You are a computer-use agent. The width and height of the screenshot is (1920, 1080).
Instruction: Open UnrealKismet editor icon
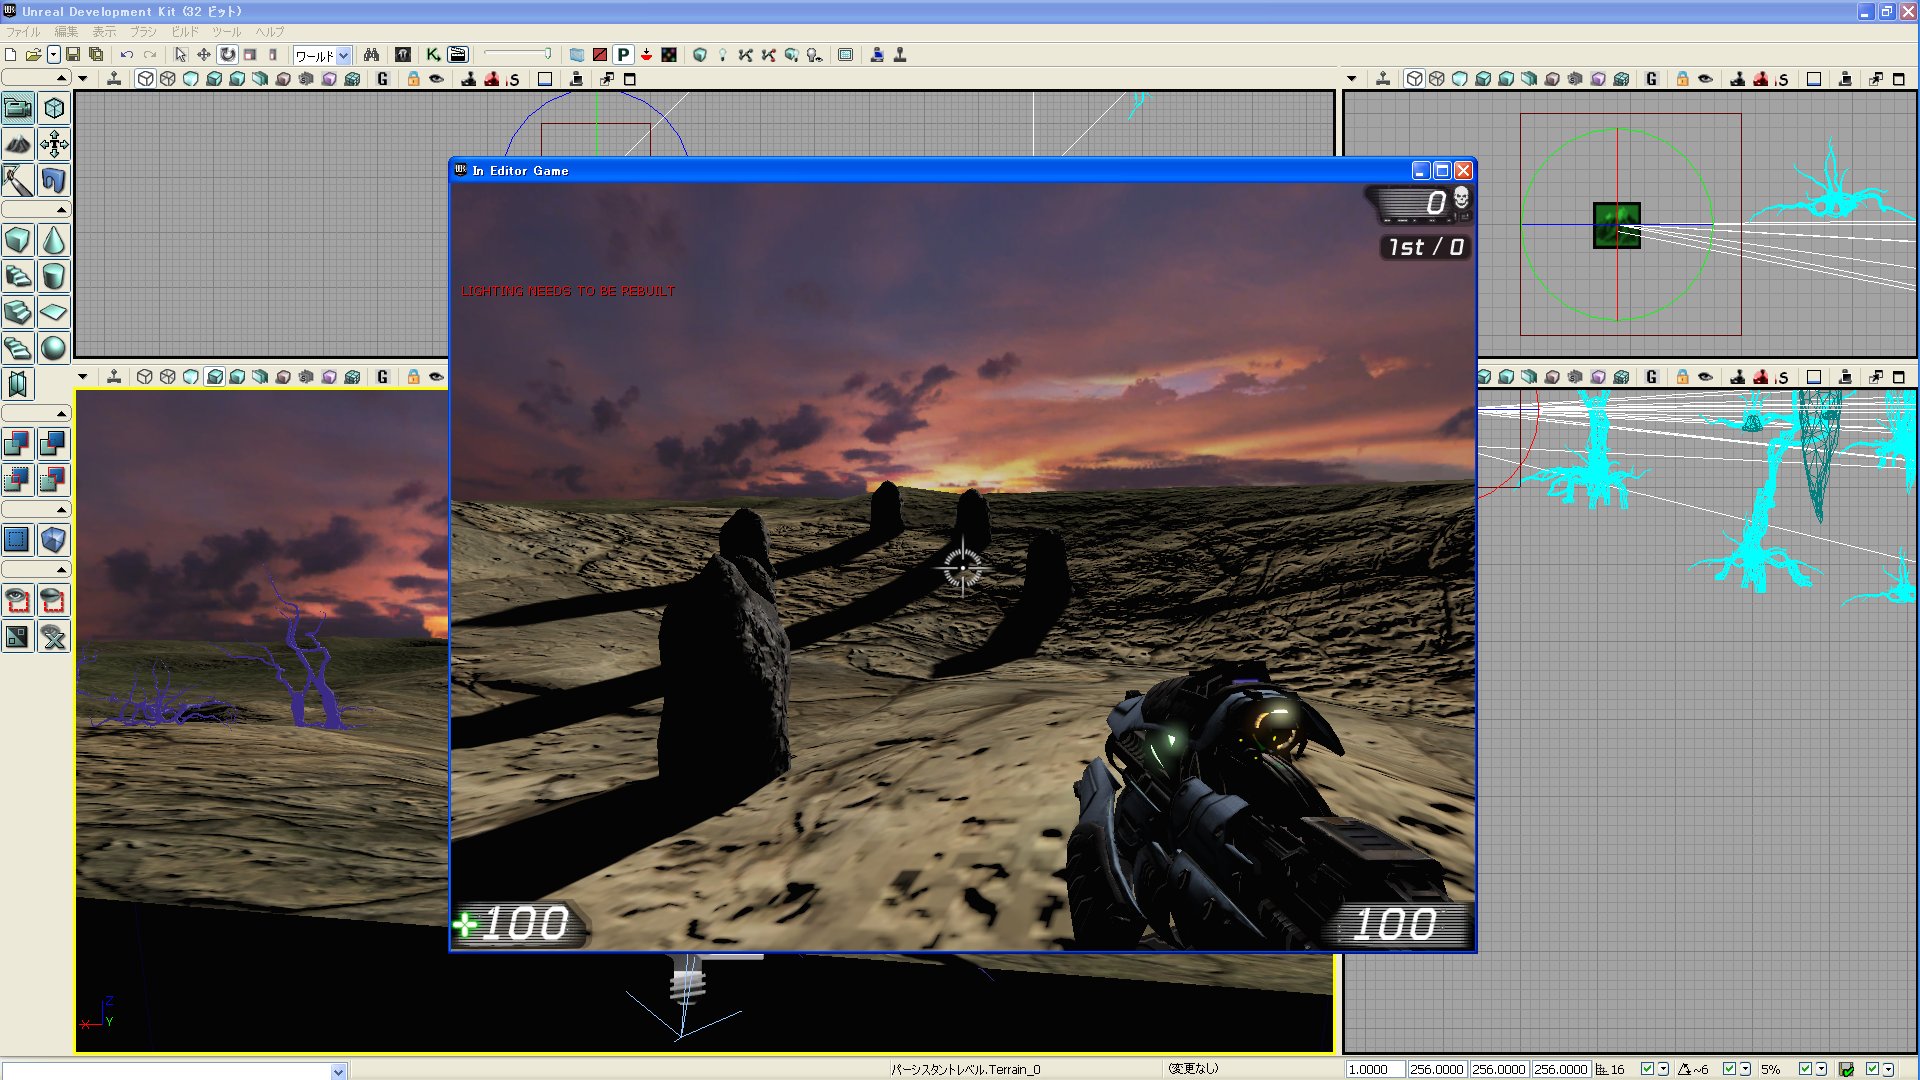click(433, 55)
